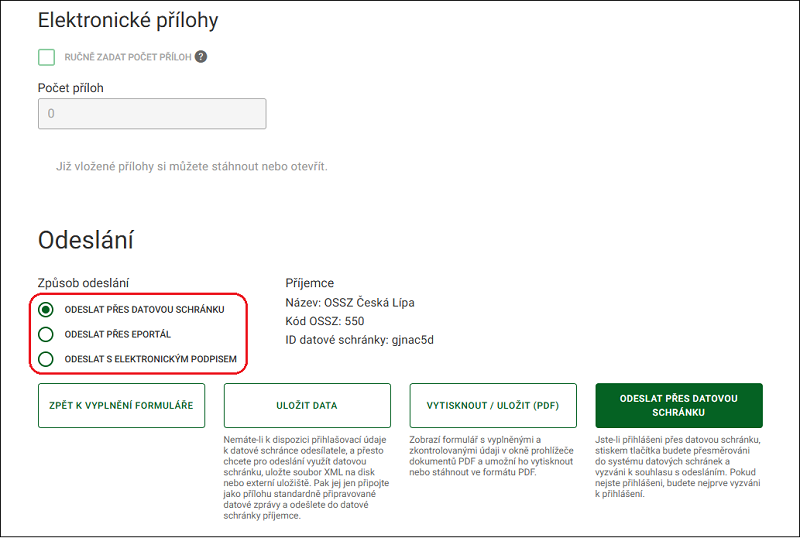Open 'Vytisknout / Uložit (PDF)' button
The image size is (800, 538).
(x=493, y=405)
